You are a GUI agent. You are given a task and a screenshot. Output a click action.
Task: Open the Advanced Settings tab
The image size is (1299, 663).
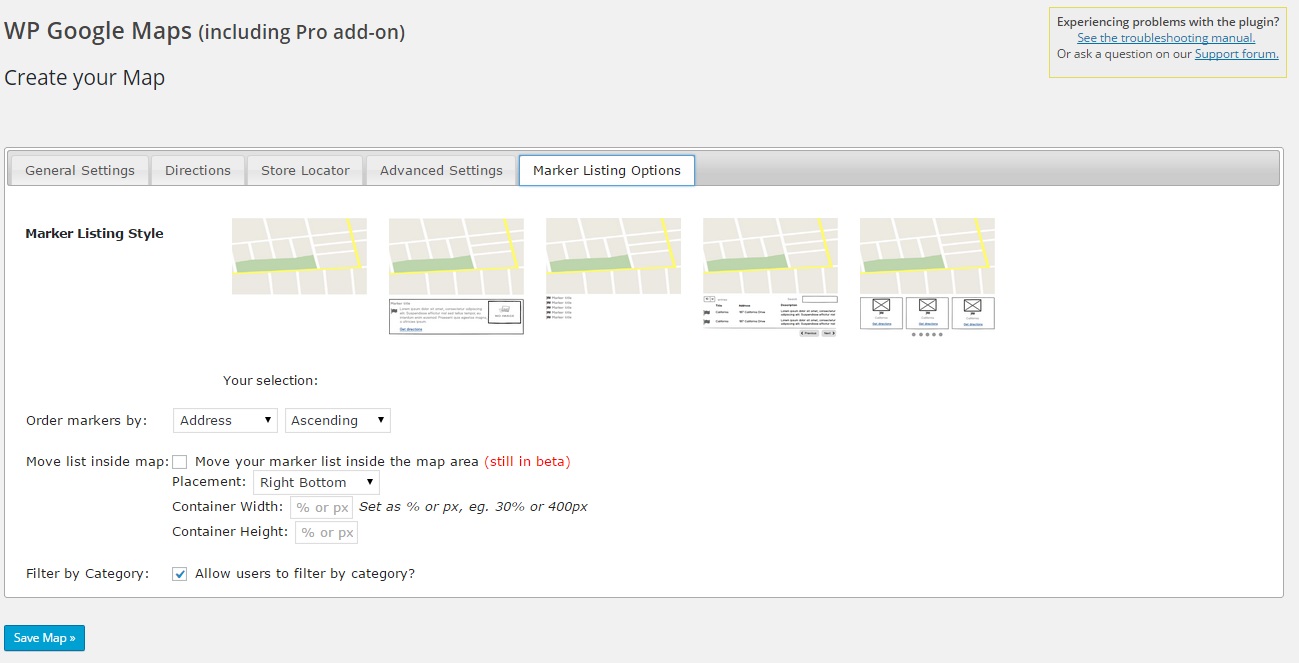point(441,171)
